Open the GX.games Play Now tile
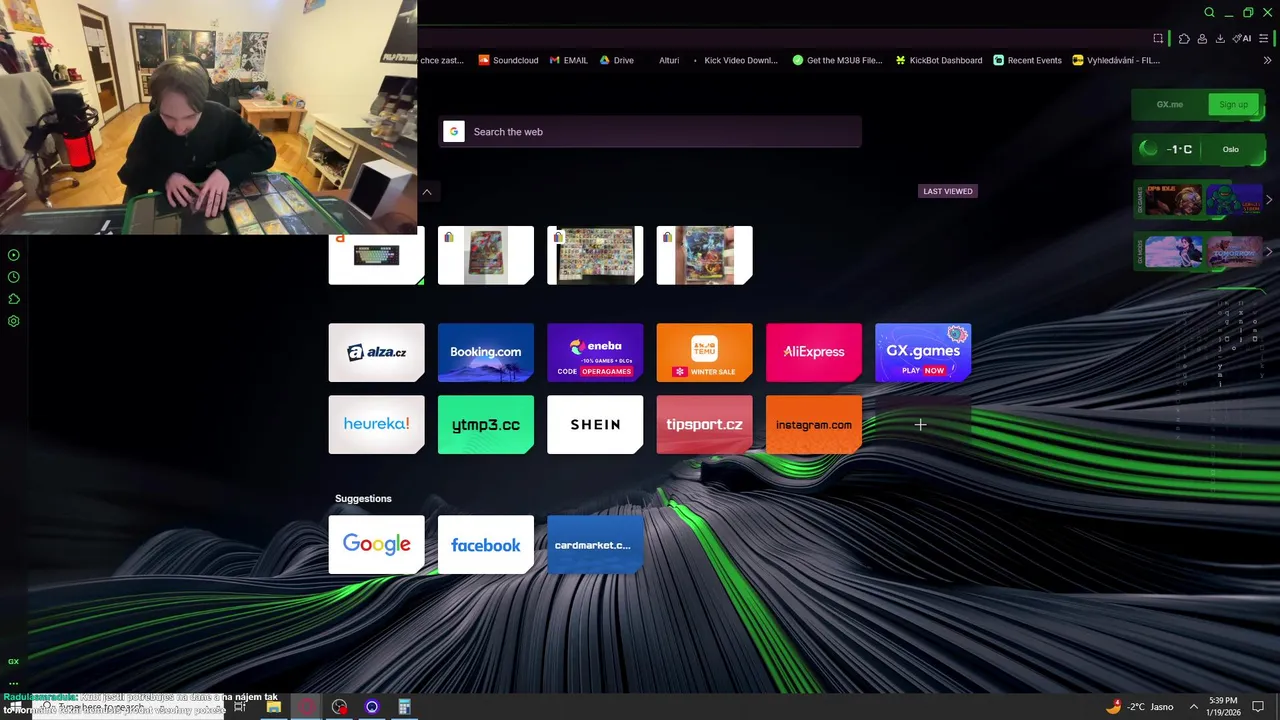The height and width of the screenshot is (720, 1280). 923,352
